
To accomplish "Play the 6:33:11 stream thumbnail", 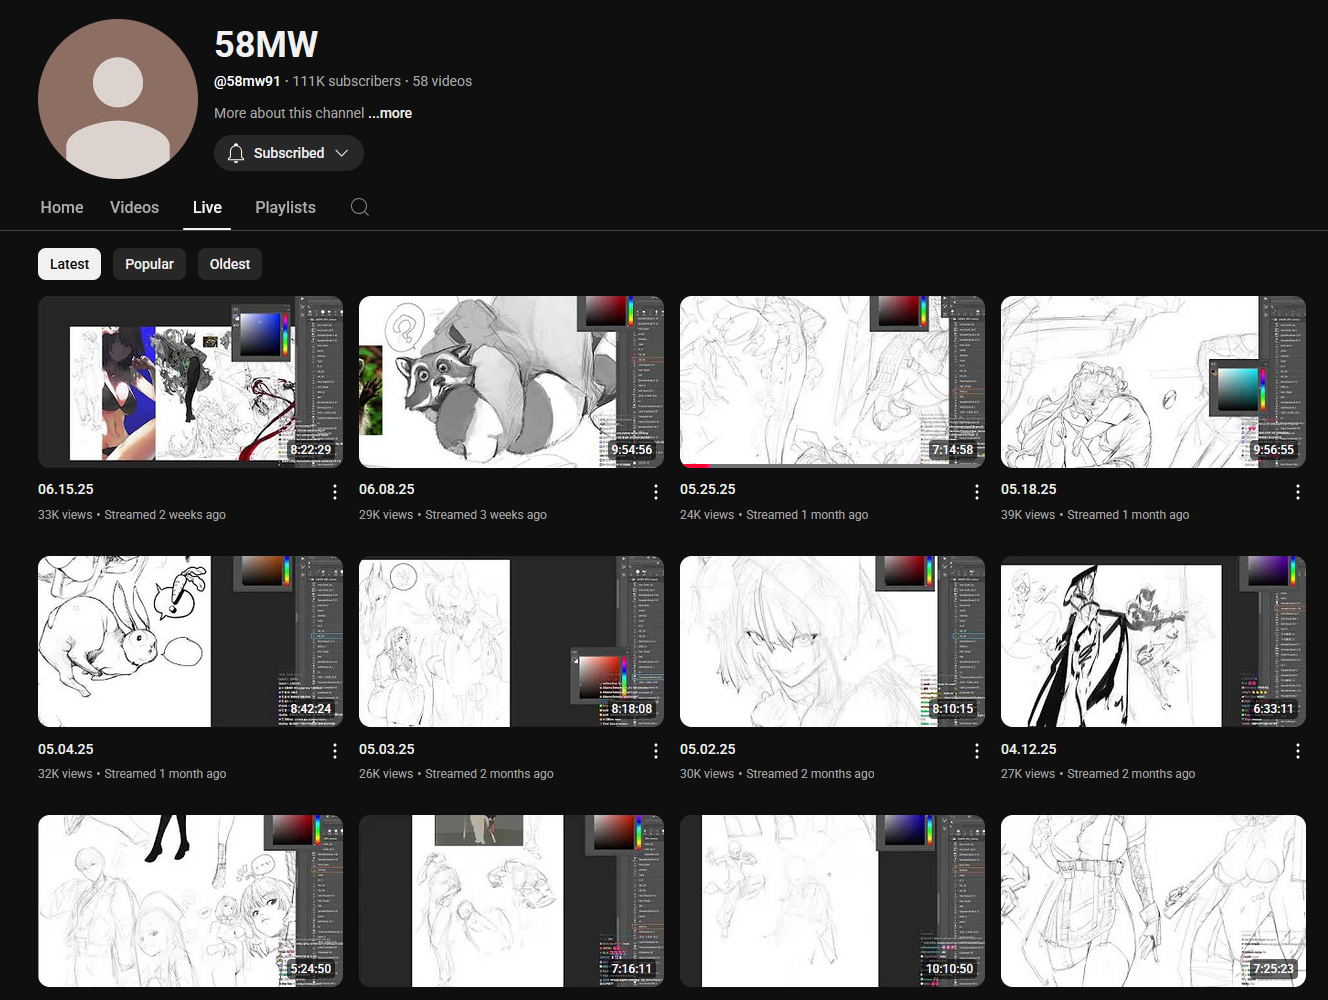I will pyautogui.click(x=1153, y=641).
